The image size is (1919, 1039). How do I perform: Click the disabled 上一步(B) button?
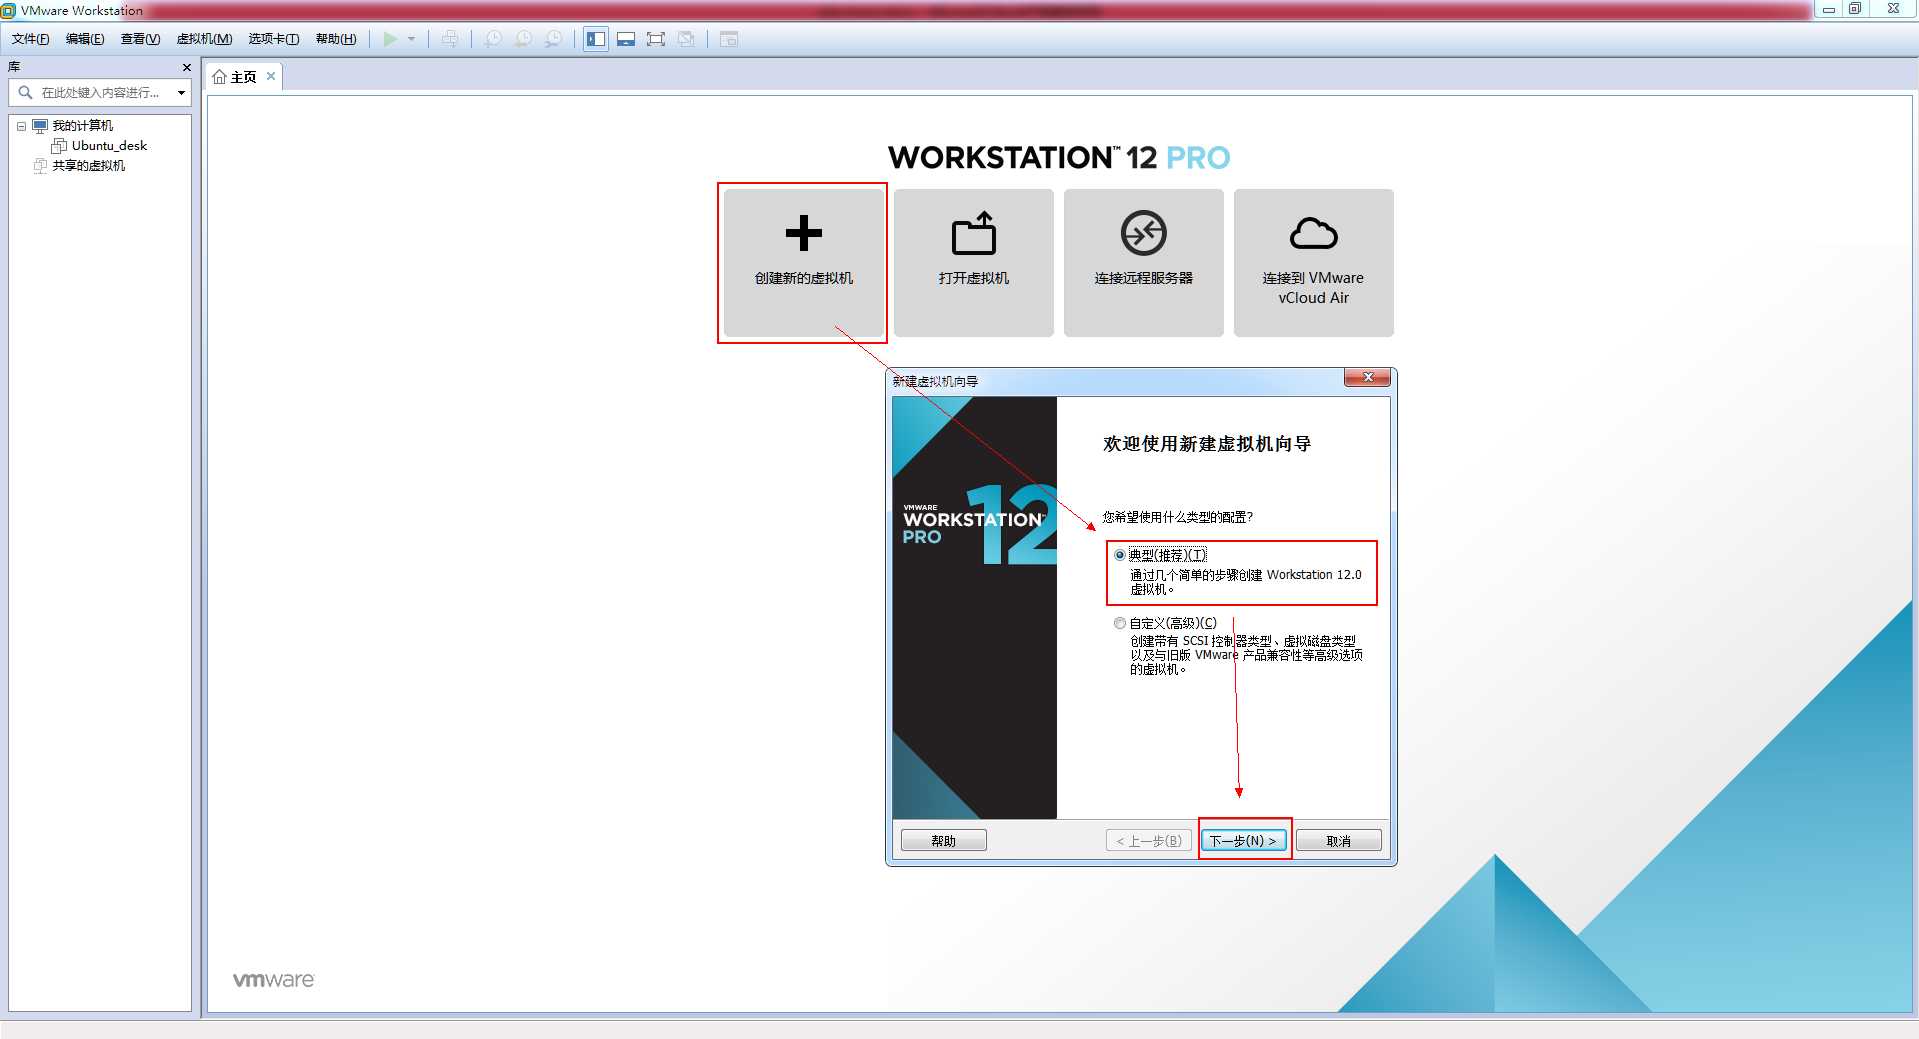tap(1148, 841)
